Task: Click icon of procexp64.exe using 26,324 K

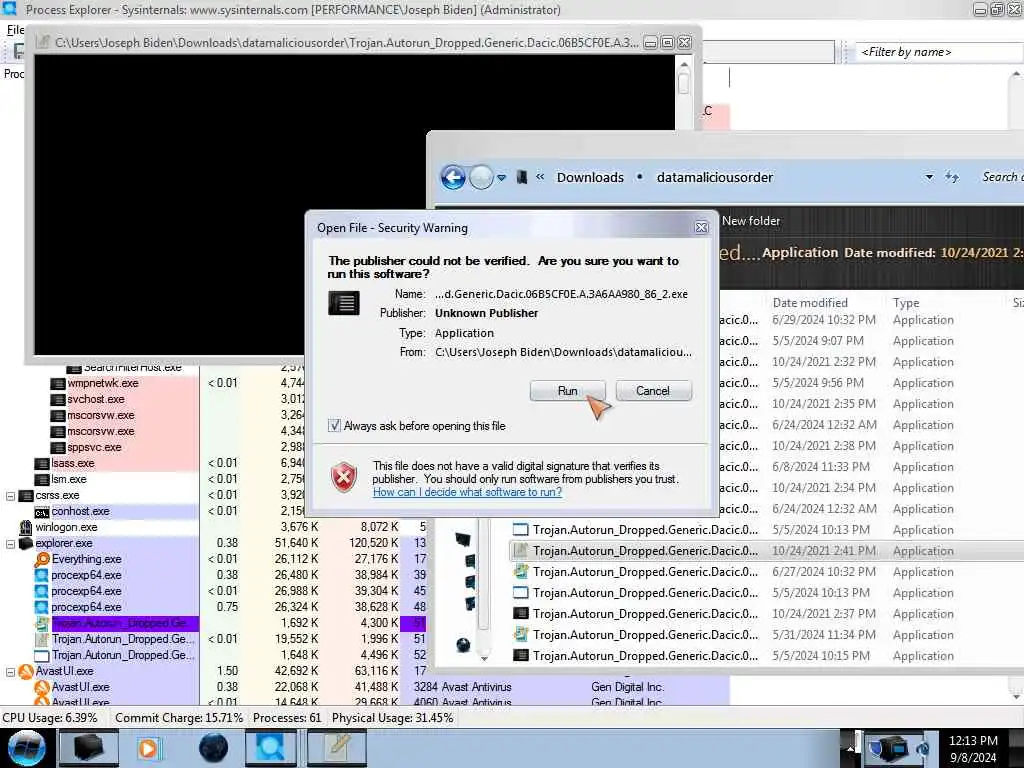Action: click(42, 607)
